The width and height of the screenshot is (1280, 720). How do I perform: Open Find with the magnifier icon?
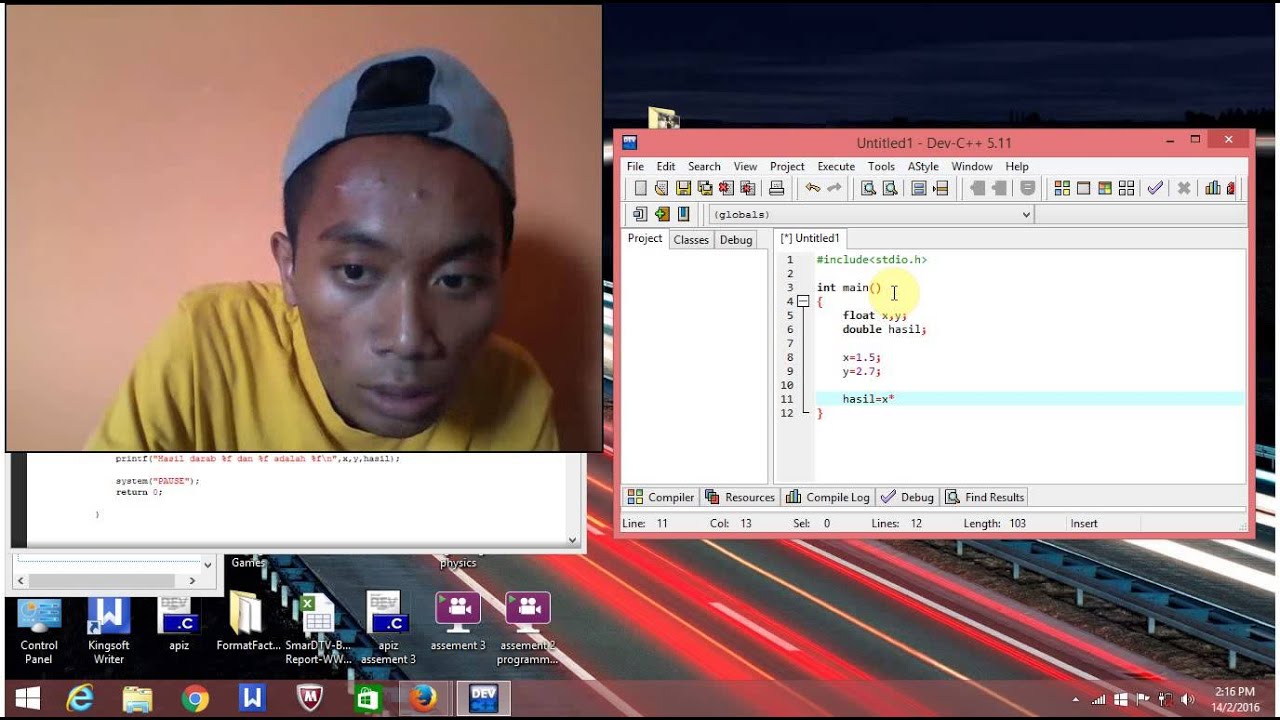[868, 188]
